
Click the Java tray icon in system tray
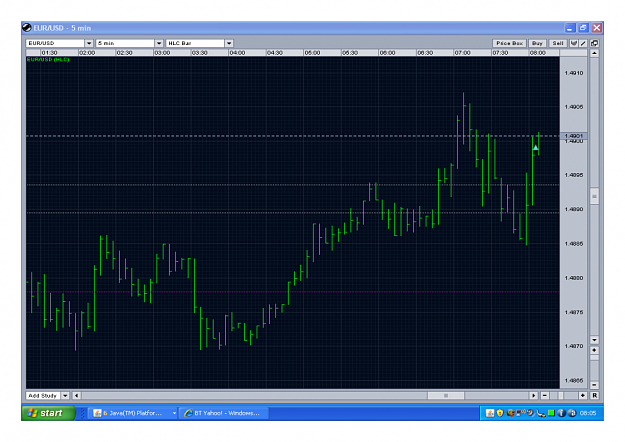pos(489,413)
